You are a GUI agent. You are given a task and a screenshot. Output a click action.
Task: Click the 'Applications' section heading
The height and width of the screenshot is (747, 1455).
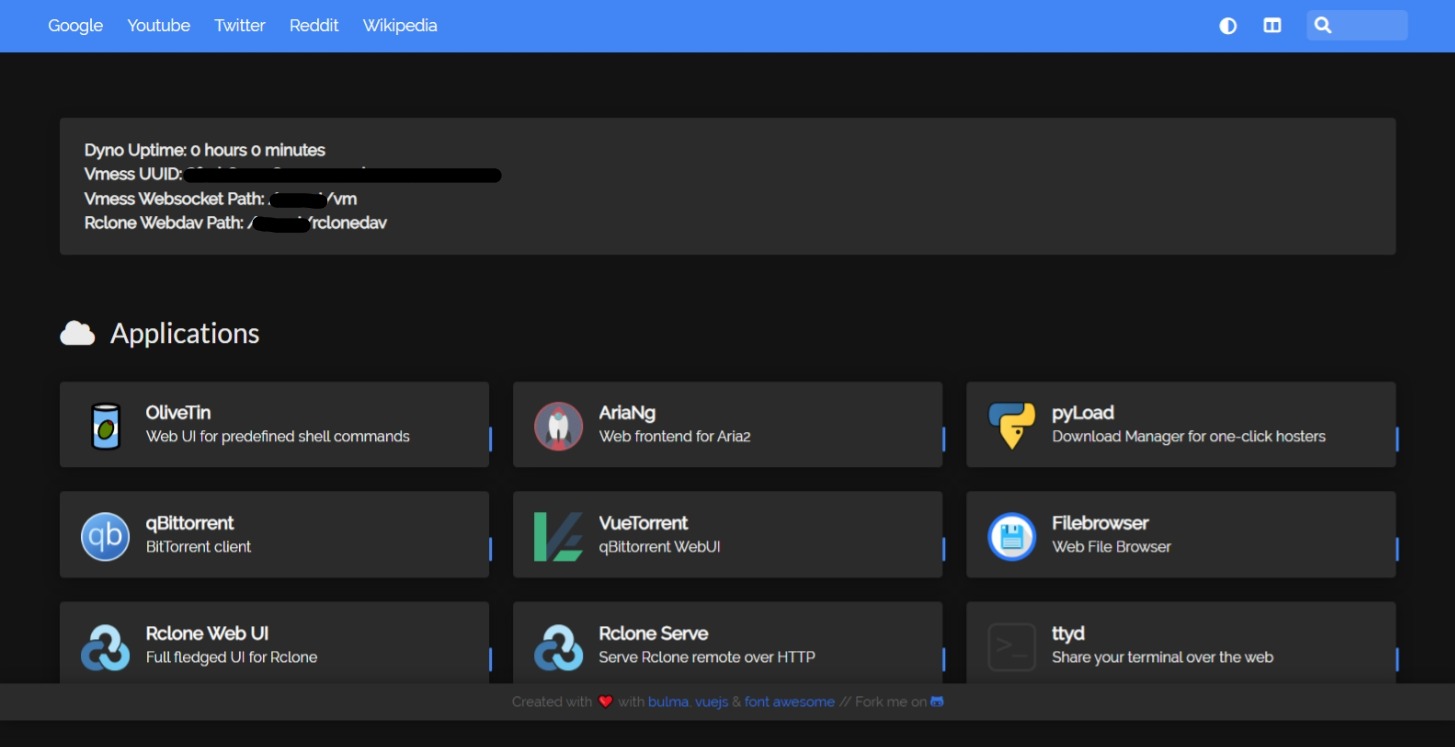pos(185,333)
